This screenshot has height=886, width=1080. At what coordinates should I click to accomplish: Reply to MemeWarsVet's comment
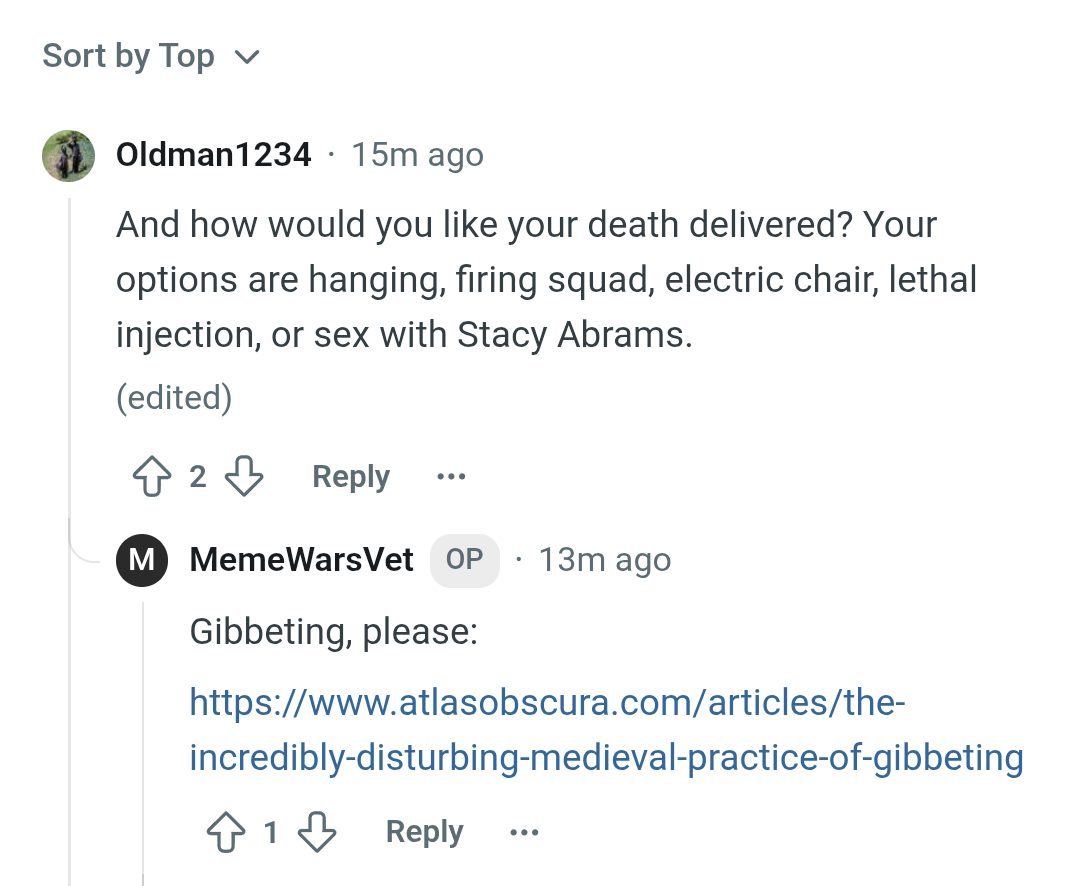point(424,832)
